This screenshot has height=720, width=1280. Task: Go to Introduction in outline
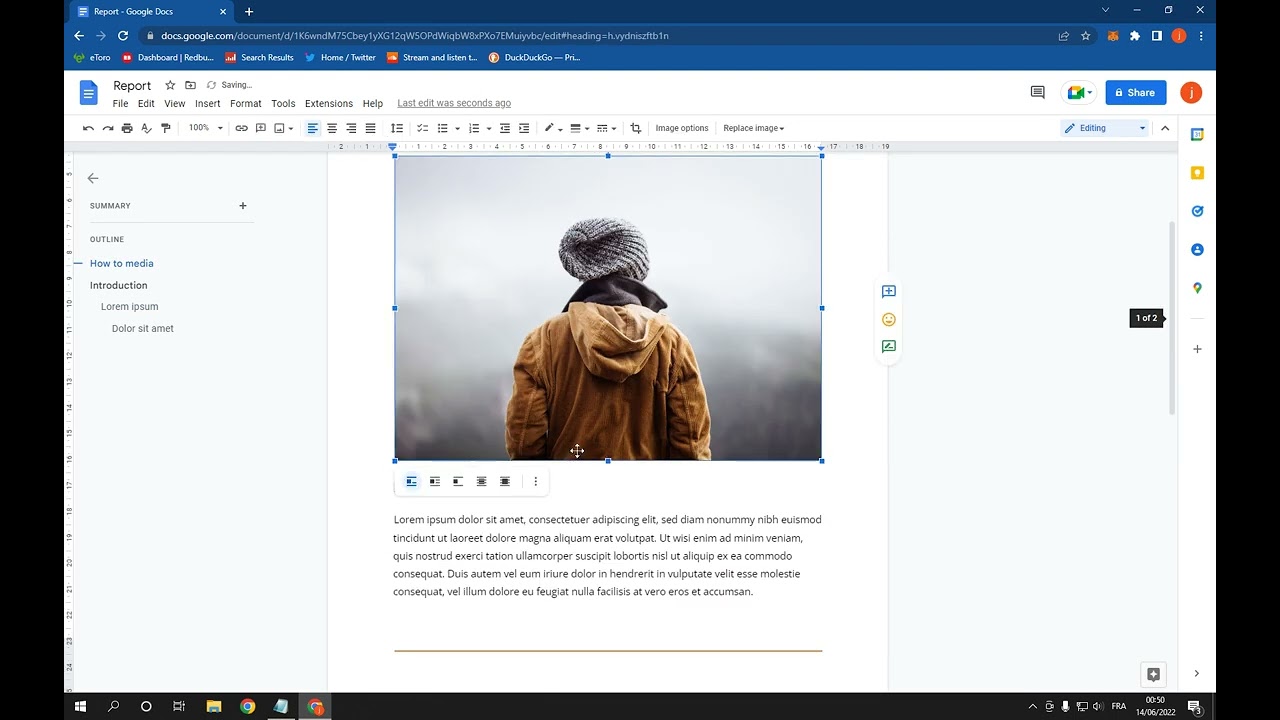click(118, 285)
